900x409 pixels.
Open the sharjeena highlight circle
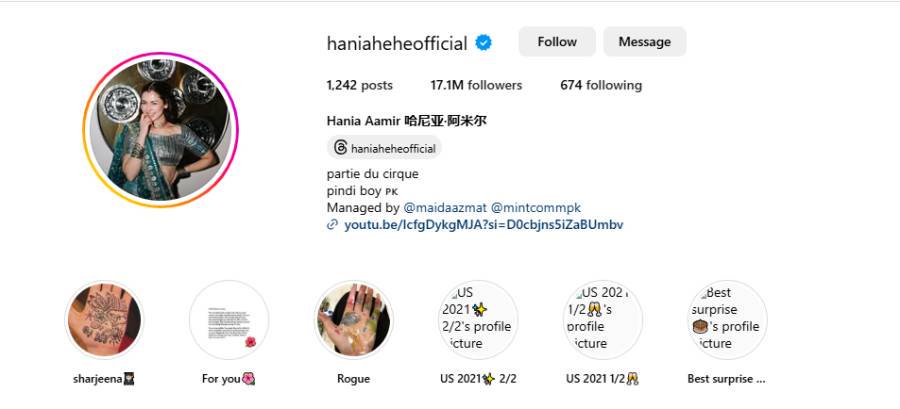click(x=104, y=320)
